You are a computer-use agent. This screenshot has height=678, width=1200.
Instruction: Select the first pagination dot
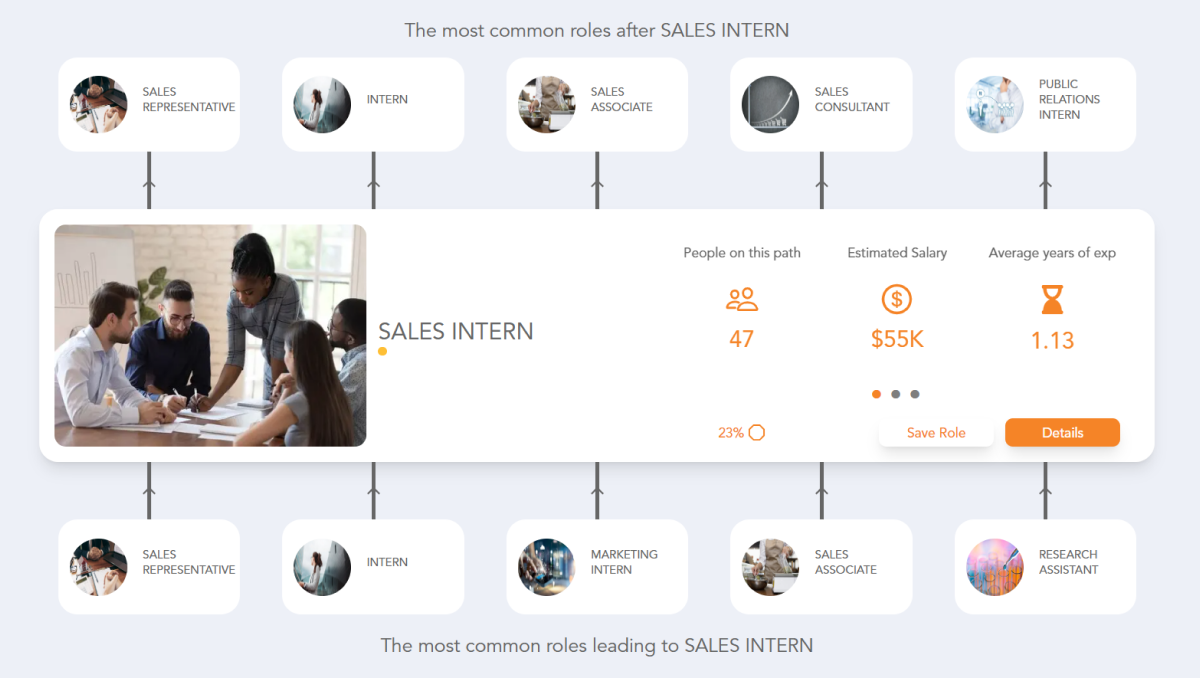(x=876, y=394)
